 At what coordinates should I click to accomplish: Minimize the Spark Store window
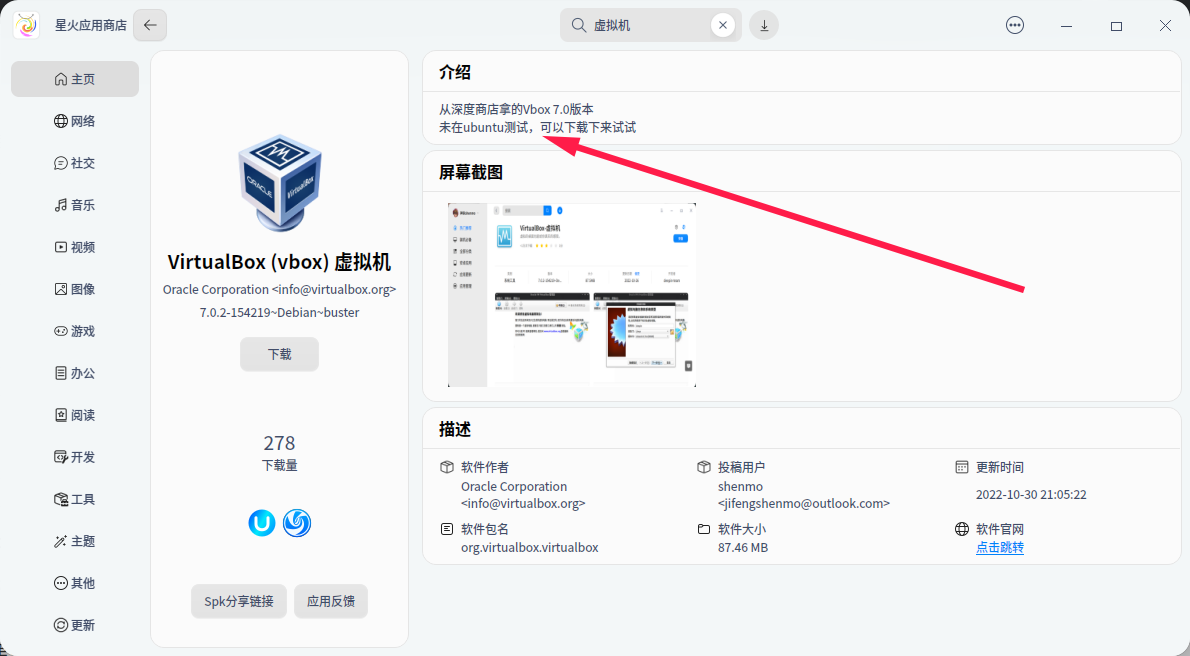click(x=1066, y=26)
